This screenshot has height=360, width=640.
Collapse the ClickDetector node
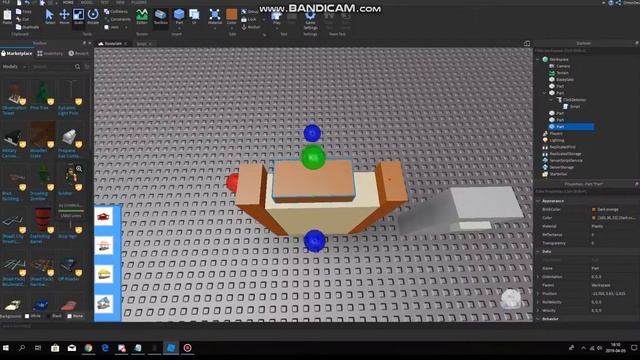[x=551, y=100]
